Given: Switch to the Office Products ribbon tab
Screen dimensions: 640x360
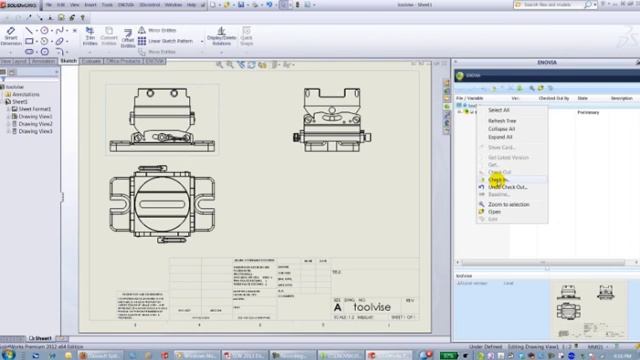Looking at the screenshot, I should tap(123, 61).
